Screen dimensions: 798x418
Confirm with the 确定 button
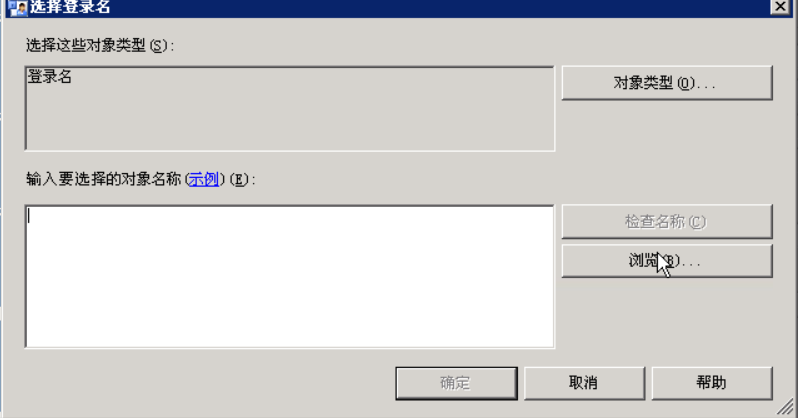click(456, 383)
